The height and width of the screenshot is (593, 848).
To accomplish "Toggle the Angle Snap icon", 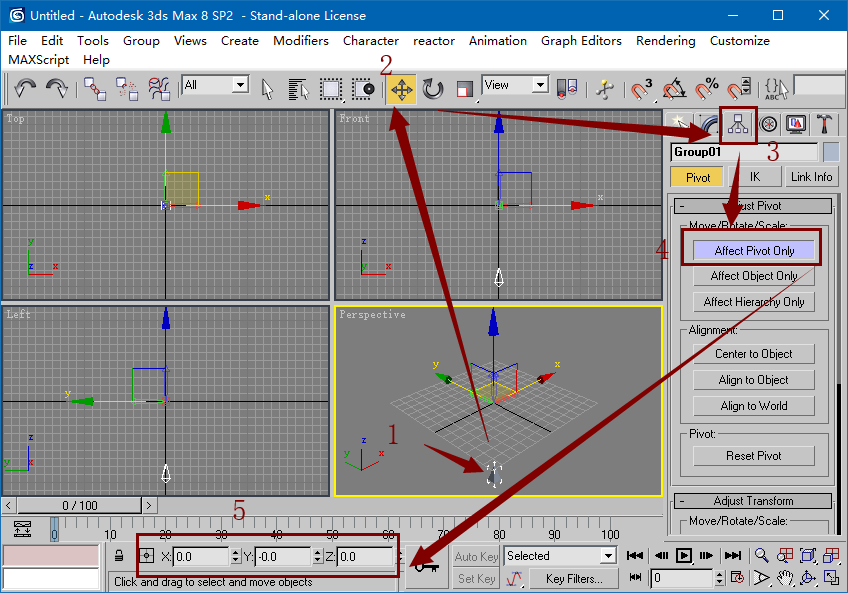I will click(674, 89).
